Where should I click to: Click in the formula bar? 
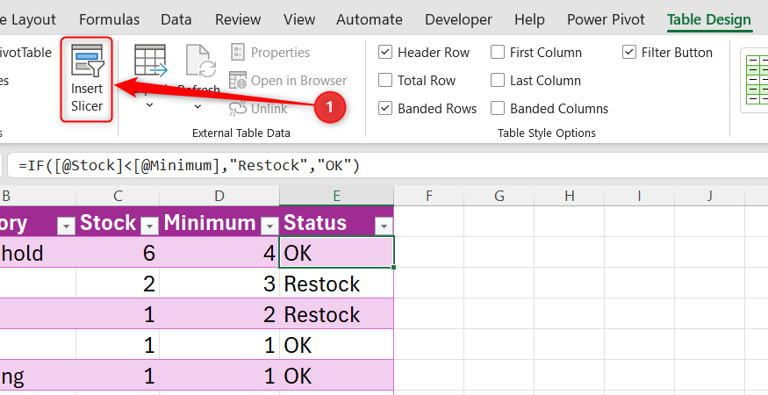(387, 166)
